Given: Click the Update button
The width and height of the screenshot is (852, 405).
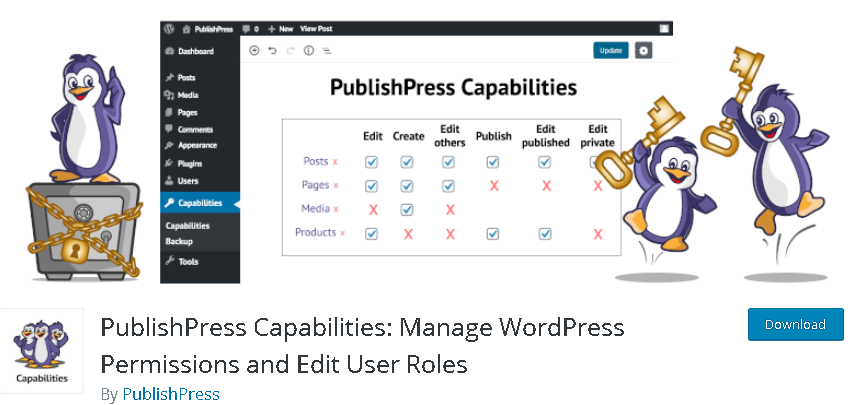Looking at the screenshot, I should (x=611, y=51).
